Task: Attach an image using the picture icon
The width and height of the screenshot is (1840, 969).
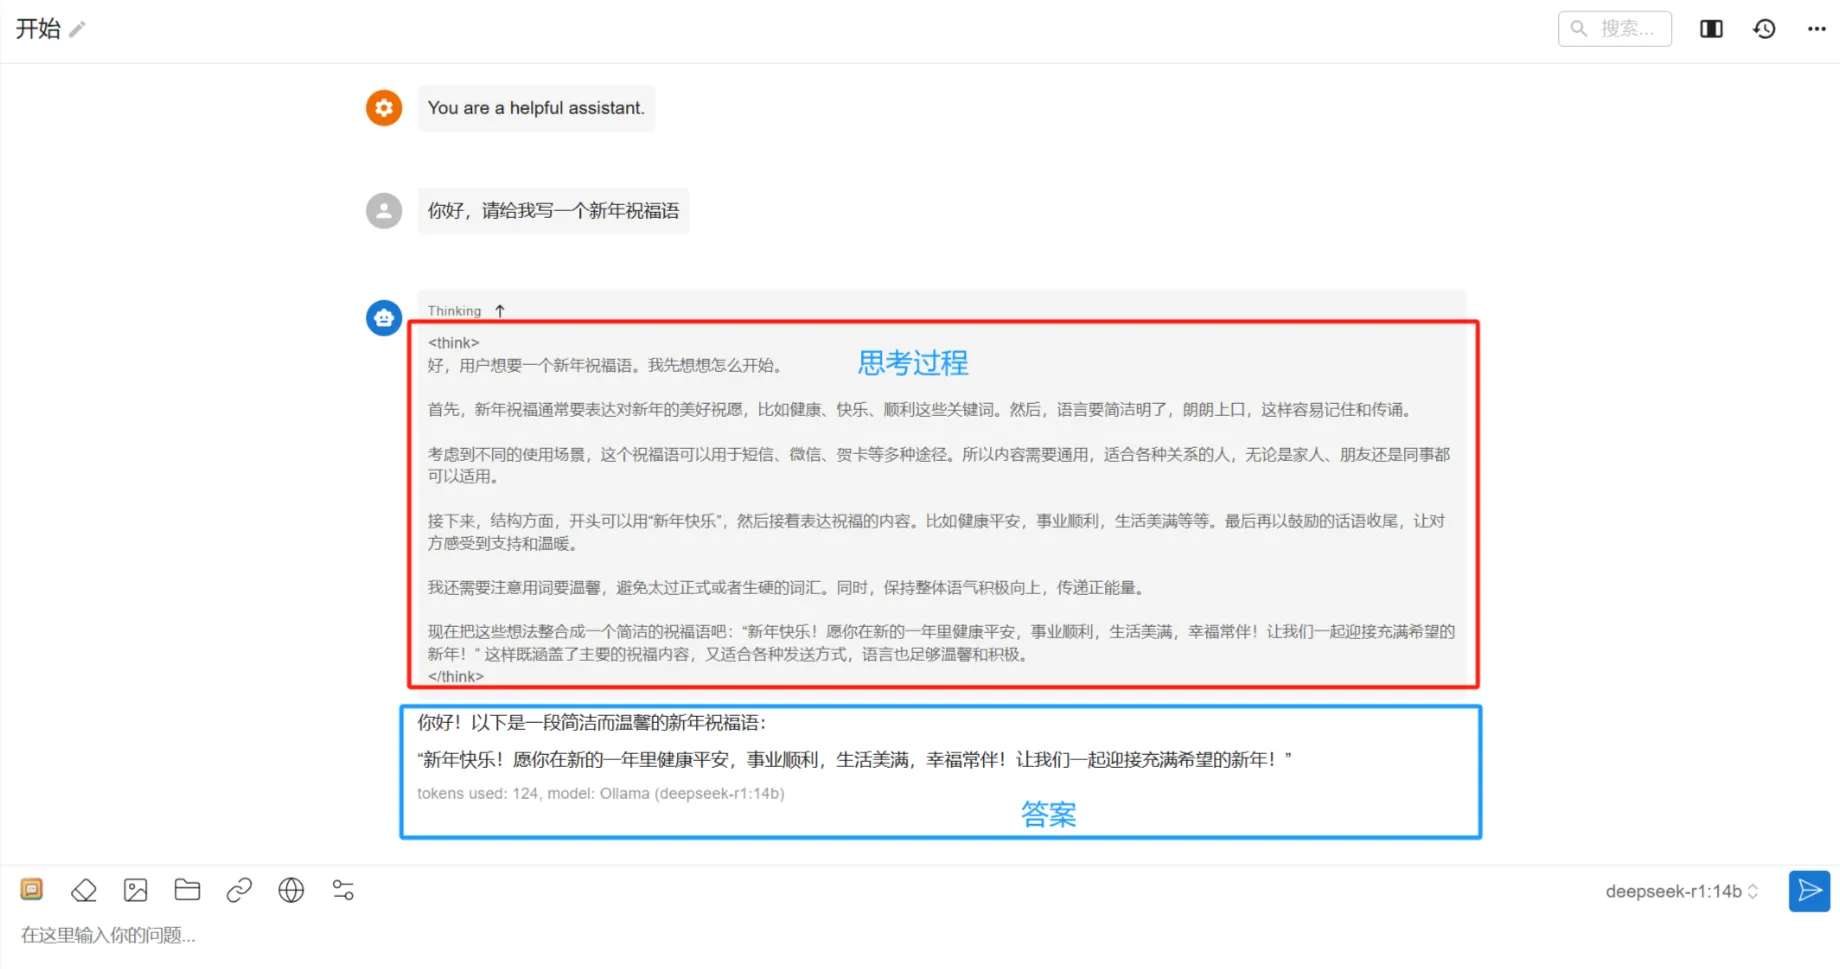Action: [x=136, y=890]
